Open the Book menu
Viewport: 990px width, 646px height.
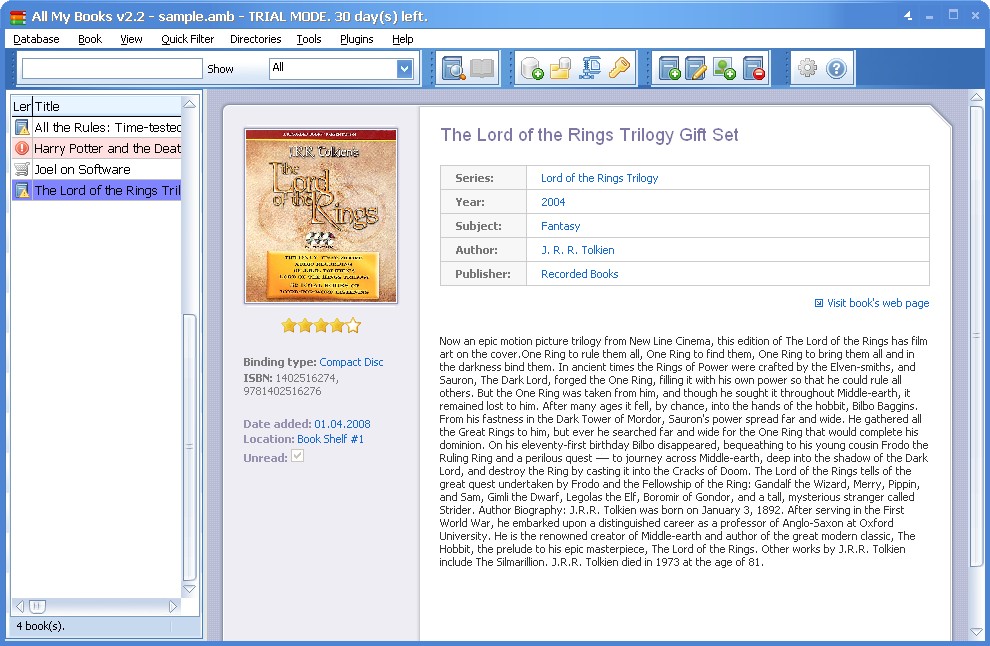coord(90,39)
